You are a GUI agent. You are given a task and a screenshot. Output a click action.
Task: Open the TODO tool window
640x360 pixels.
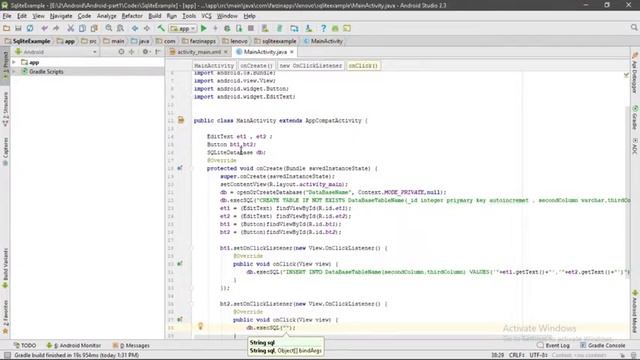click(x=25, y=345)
